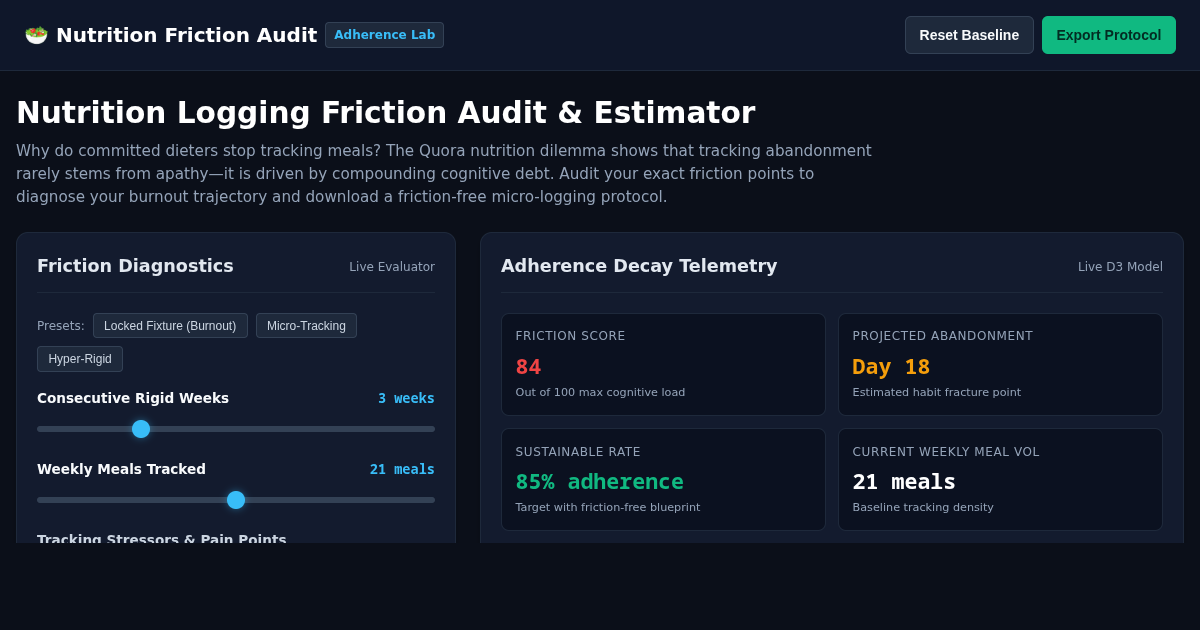Click 'Estimated habit fracture point' caption
The width and height of the screenshot is (1200, 630).
point(936,393)
